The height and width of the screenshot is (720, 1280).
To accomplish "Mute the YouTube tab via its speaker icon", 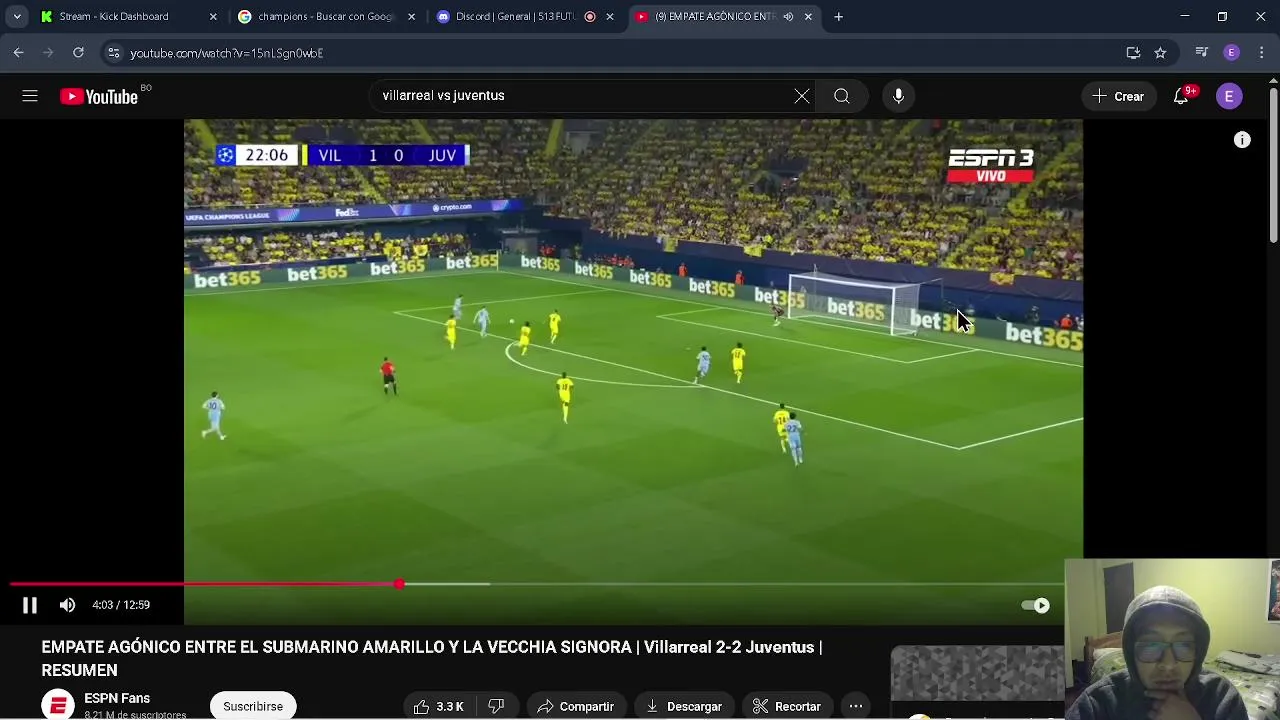I will tap(788, 16).
